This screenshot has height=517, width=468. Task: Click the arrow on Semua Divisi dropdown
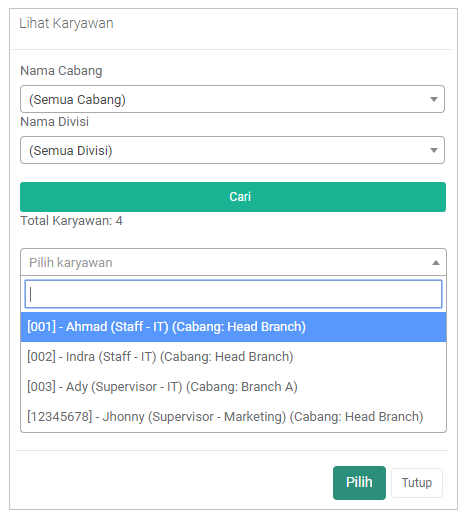(433, 150)
